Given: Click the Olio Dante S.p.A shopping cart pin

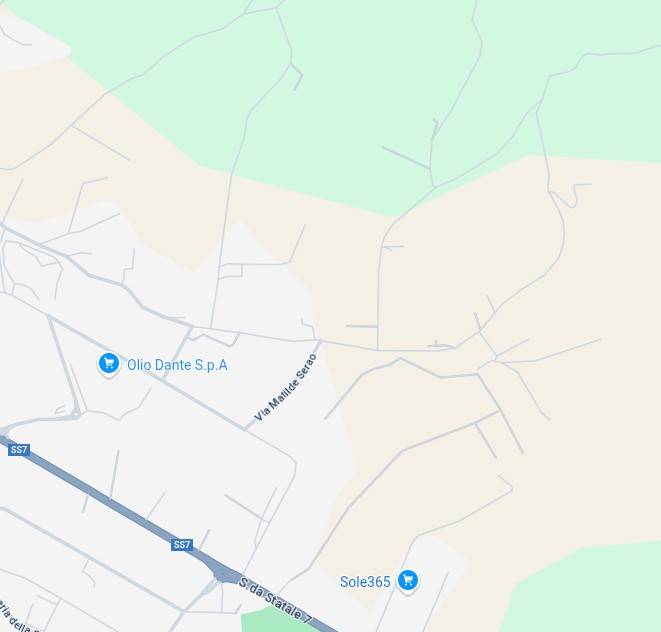Looking at the screenshot, I should point(109,364).
